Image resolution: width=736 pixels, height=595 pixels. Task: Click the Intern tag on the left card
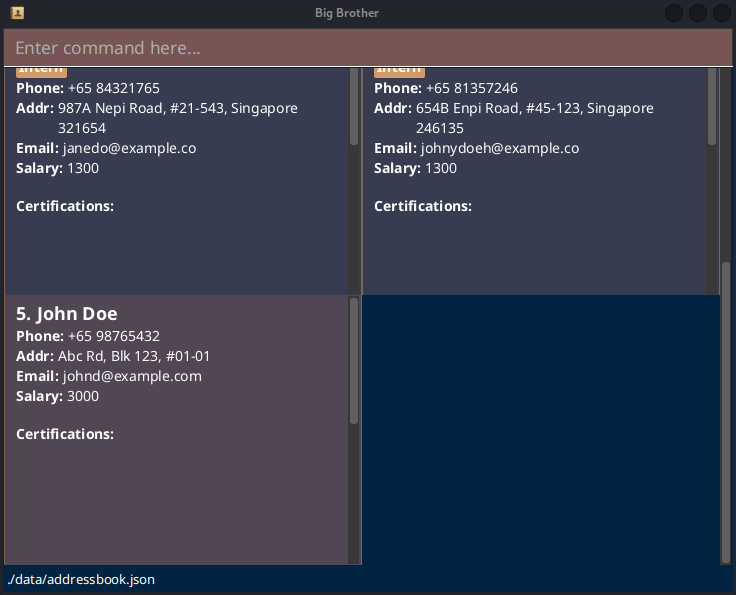pyautogui.click(x=41, y=70)
